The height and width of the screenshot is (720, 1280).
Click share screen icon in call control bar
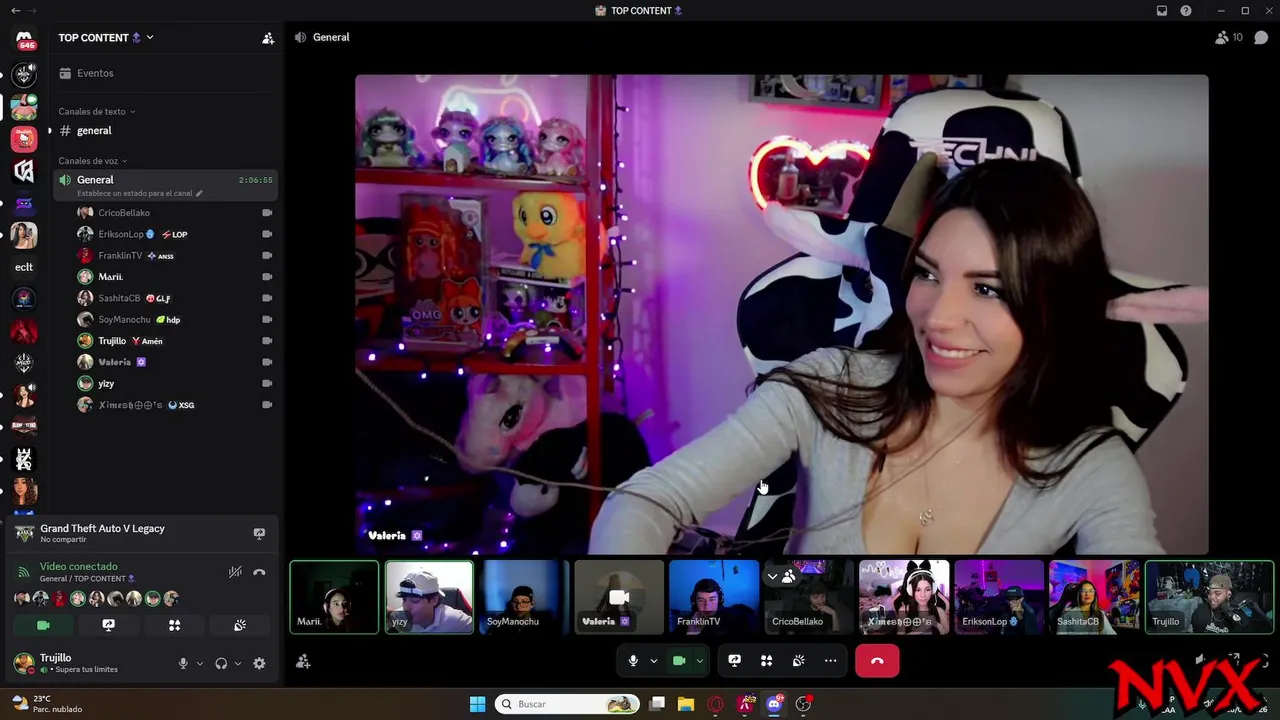[734, 661]
